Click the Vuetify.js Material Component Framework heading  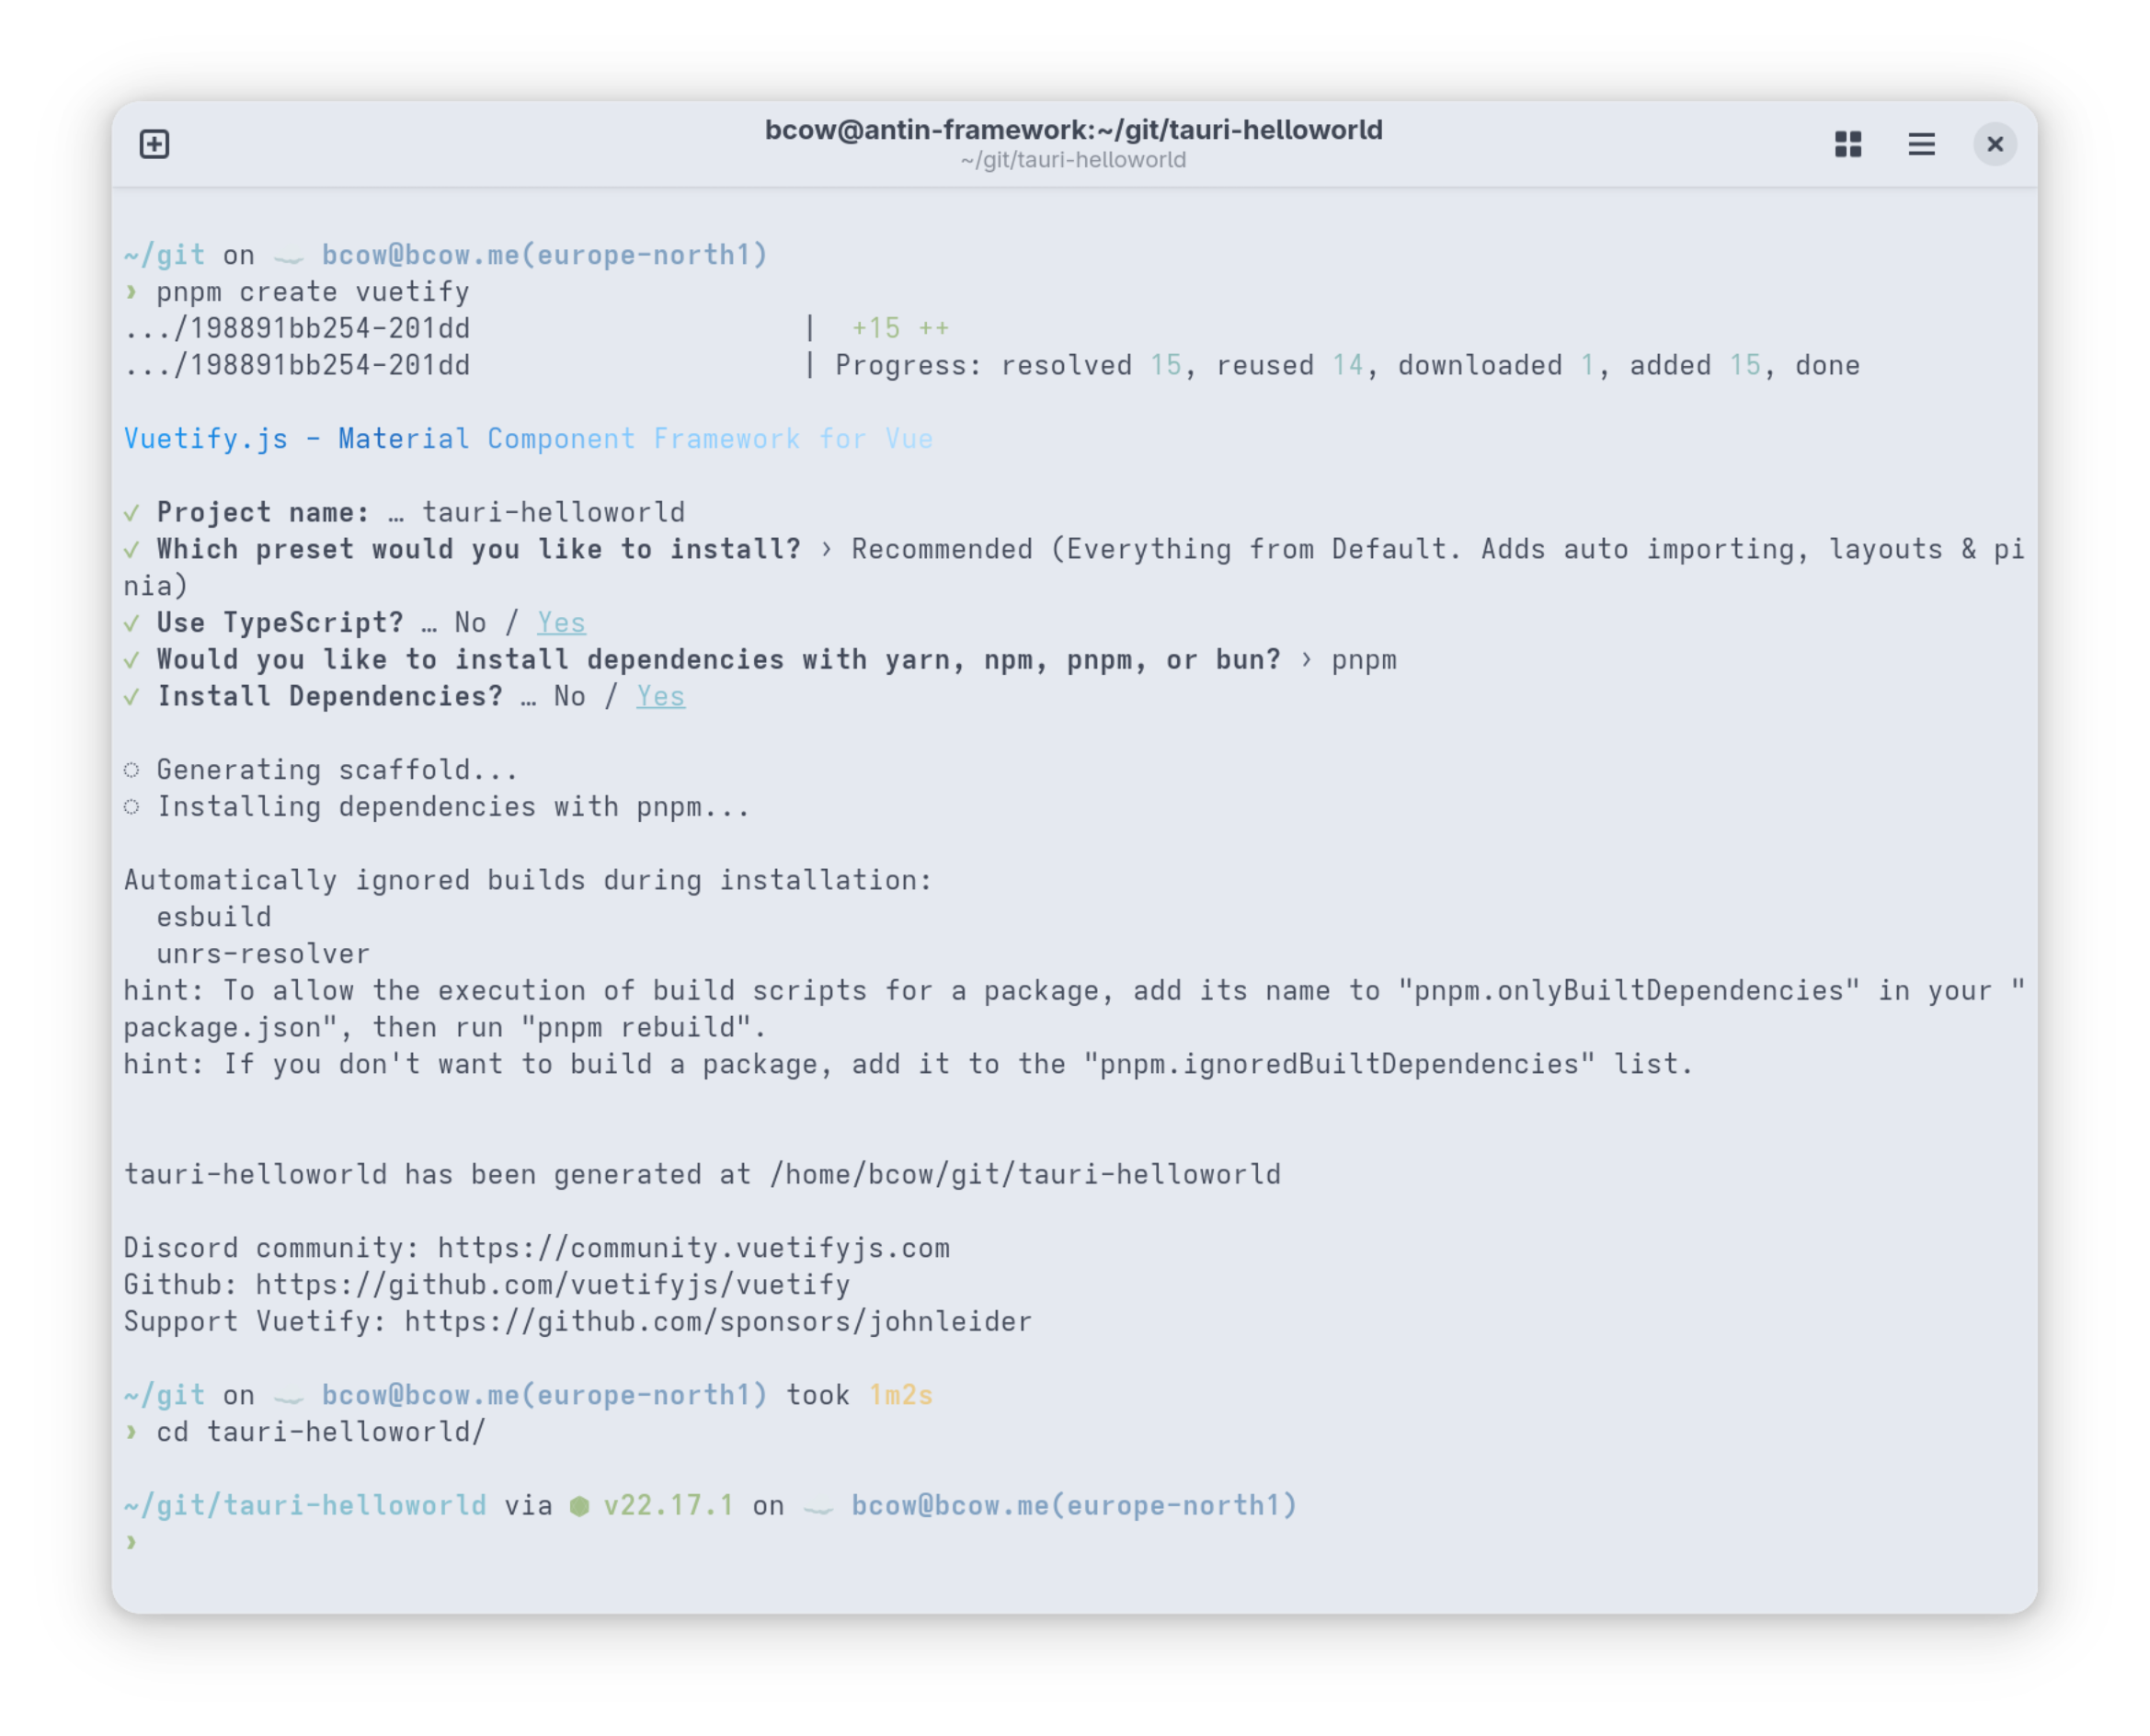(x=528, y=439)
